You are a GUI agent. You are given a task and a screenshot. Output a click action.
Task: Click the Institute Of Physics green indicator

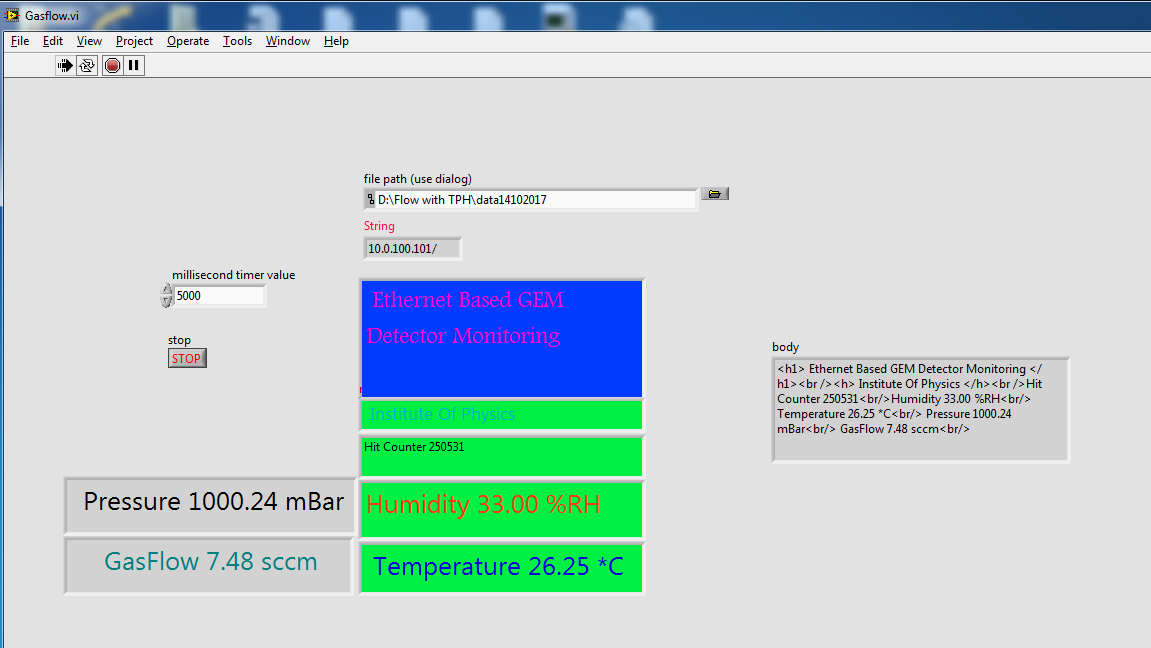502,415
